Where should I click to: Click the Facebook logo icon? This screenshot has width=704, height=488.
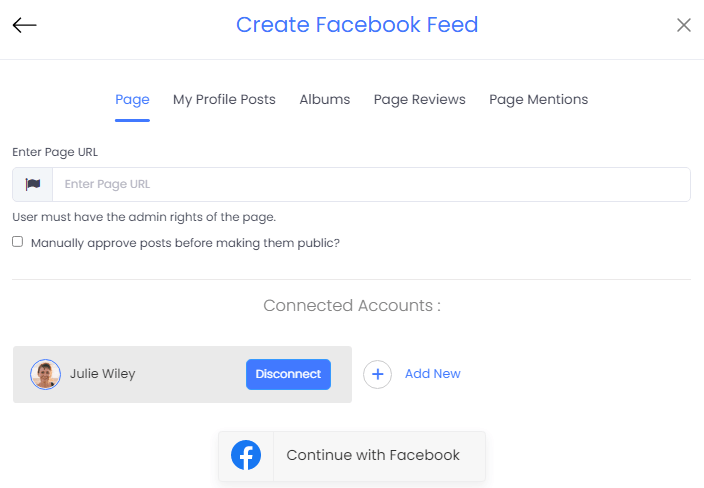pyautogui.click(x=246, y=455)
